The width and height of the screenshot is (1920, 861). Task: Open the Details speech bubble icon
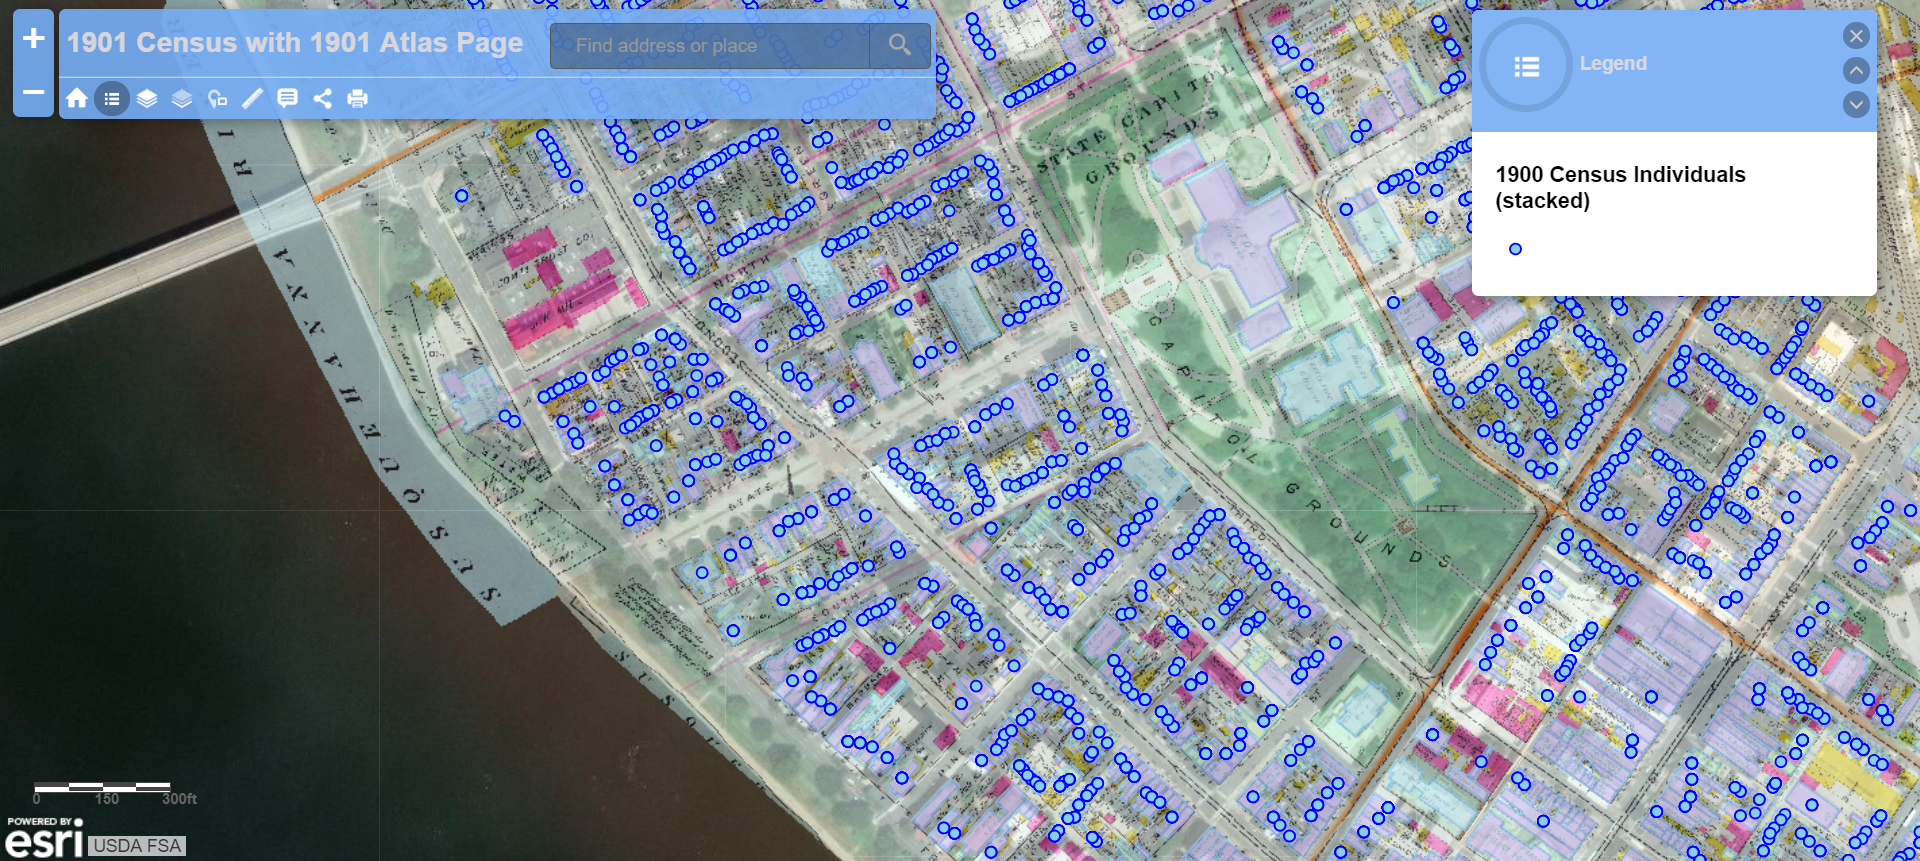pyautogui.click(x=287, y=98)
